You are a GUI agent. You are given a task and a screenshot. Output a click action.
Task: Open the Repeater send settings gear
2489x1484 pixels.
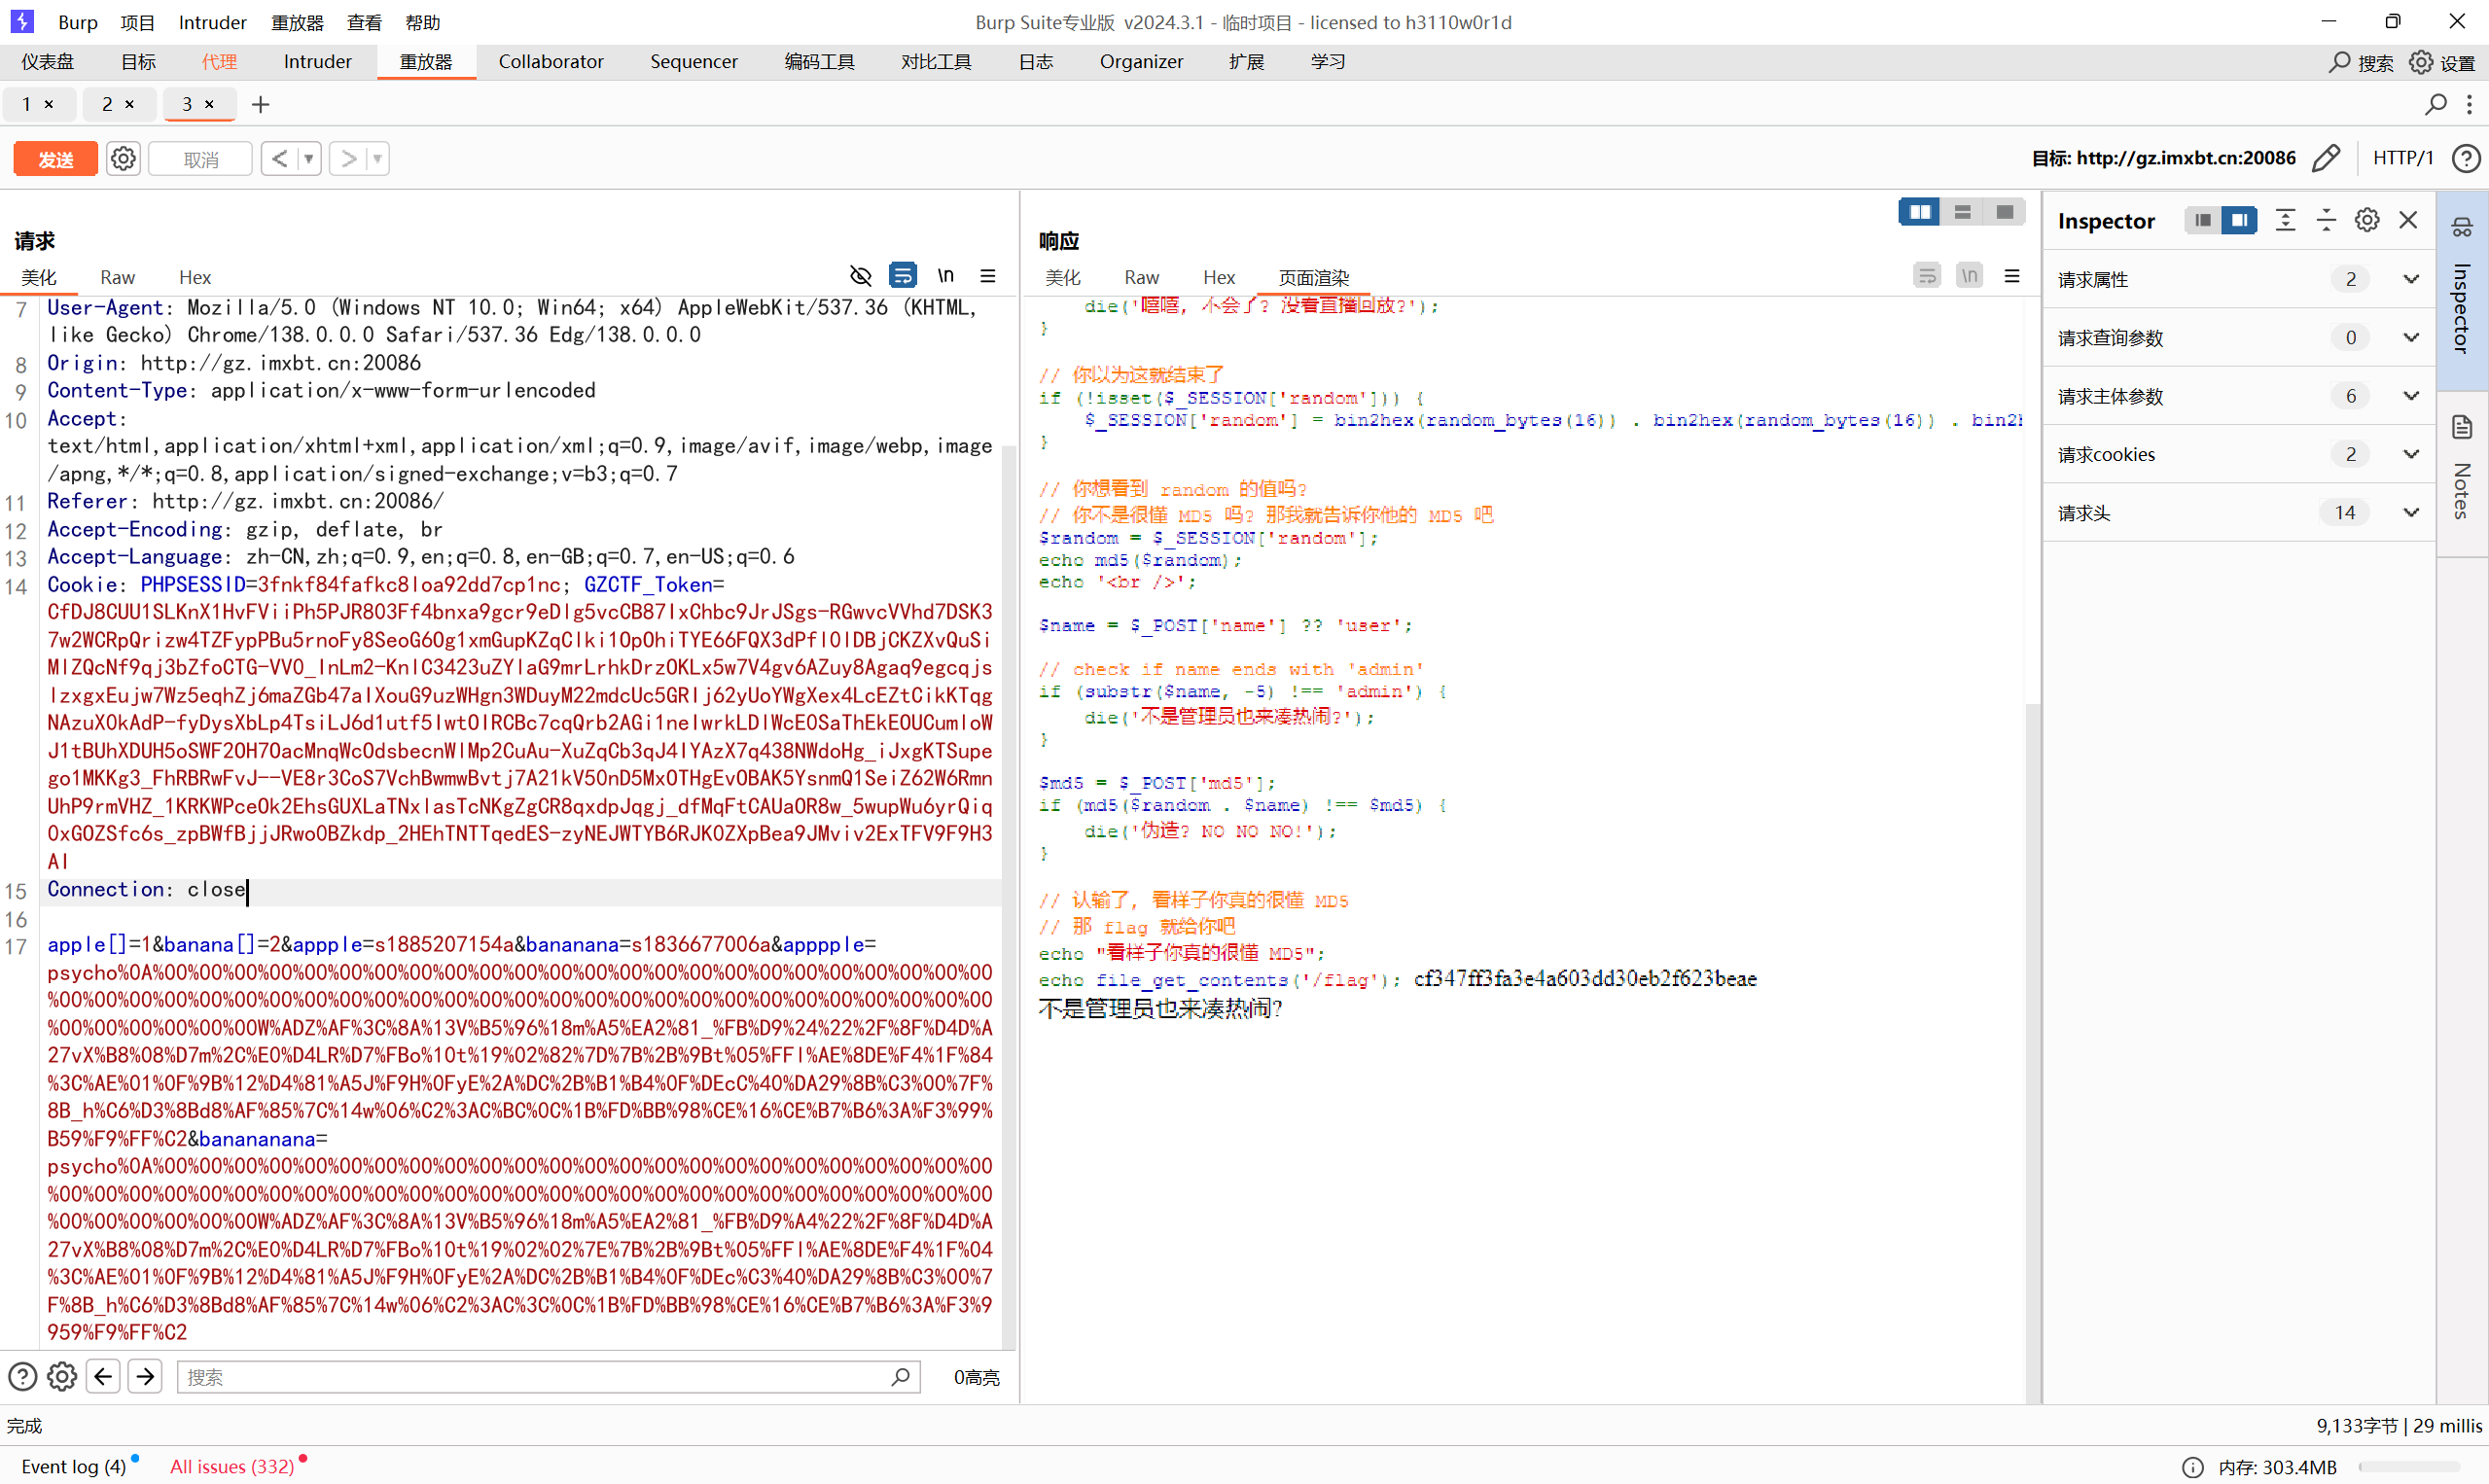tap(123, 159)
